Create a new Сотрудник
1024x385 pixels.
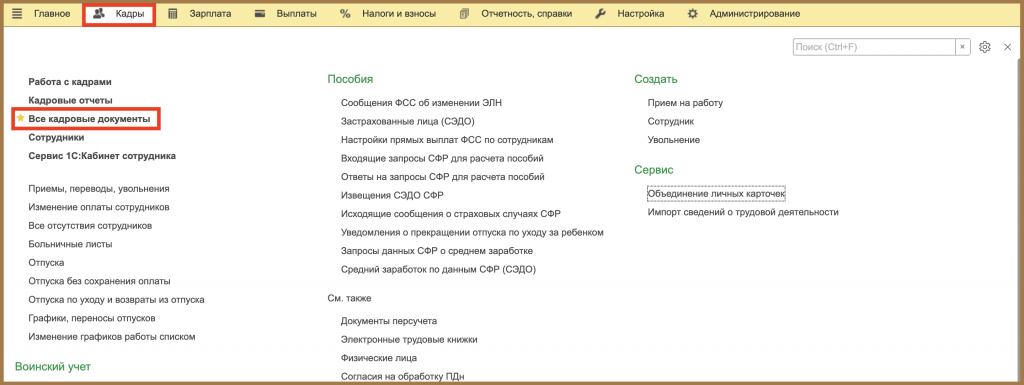click(x=671, y=121)
